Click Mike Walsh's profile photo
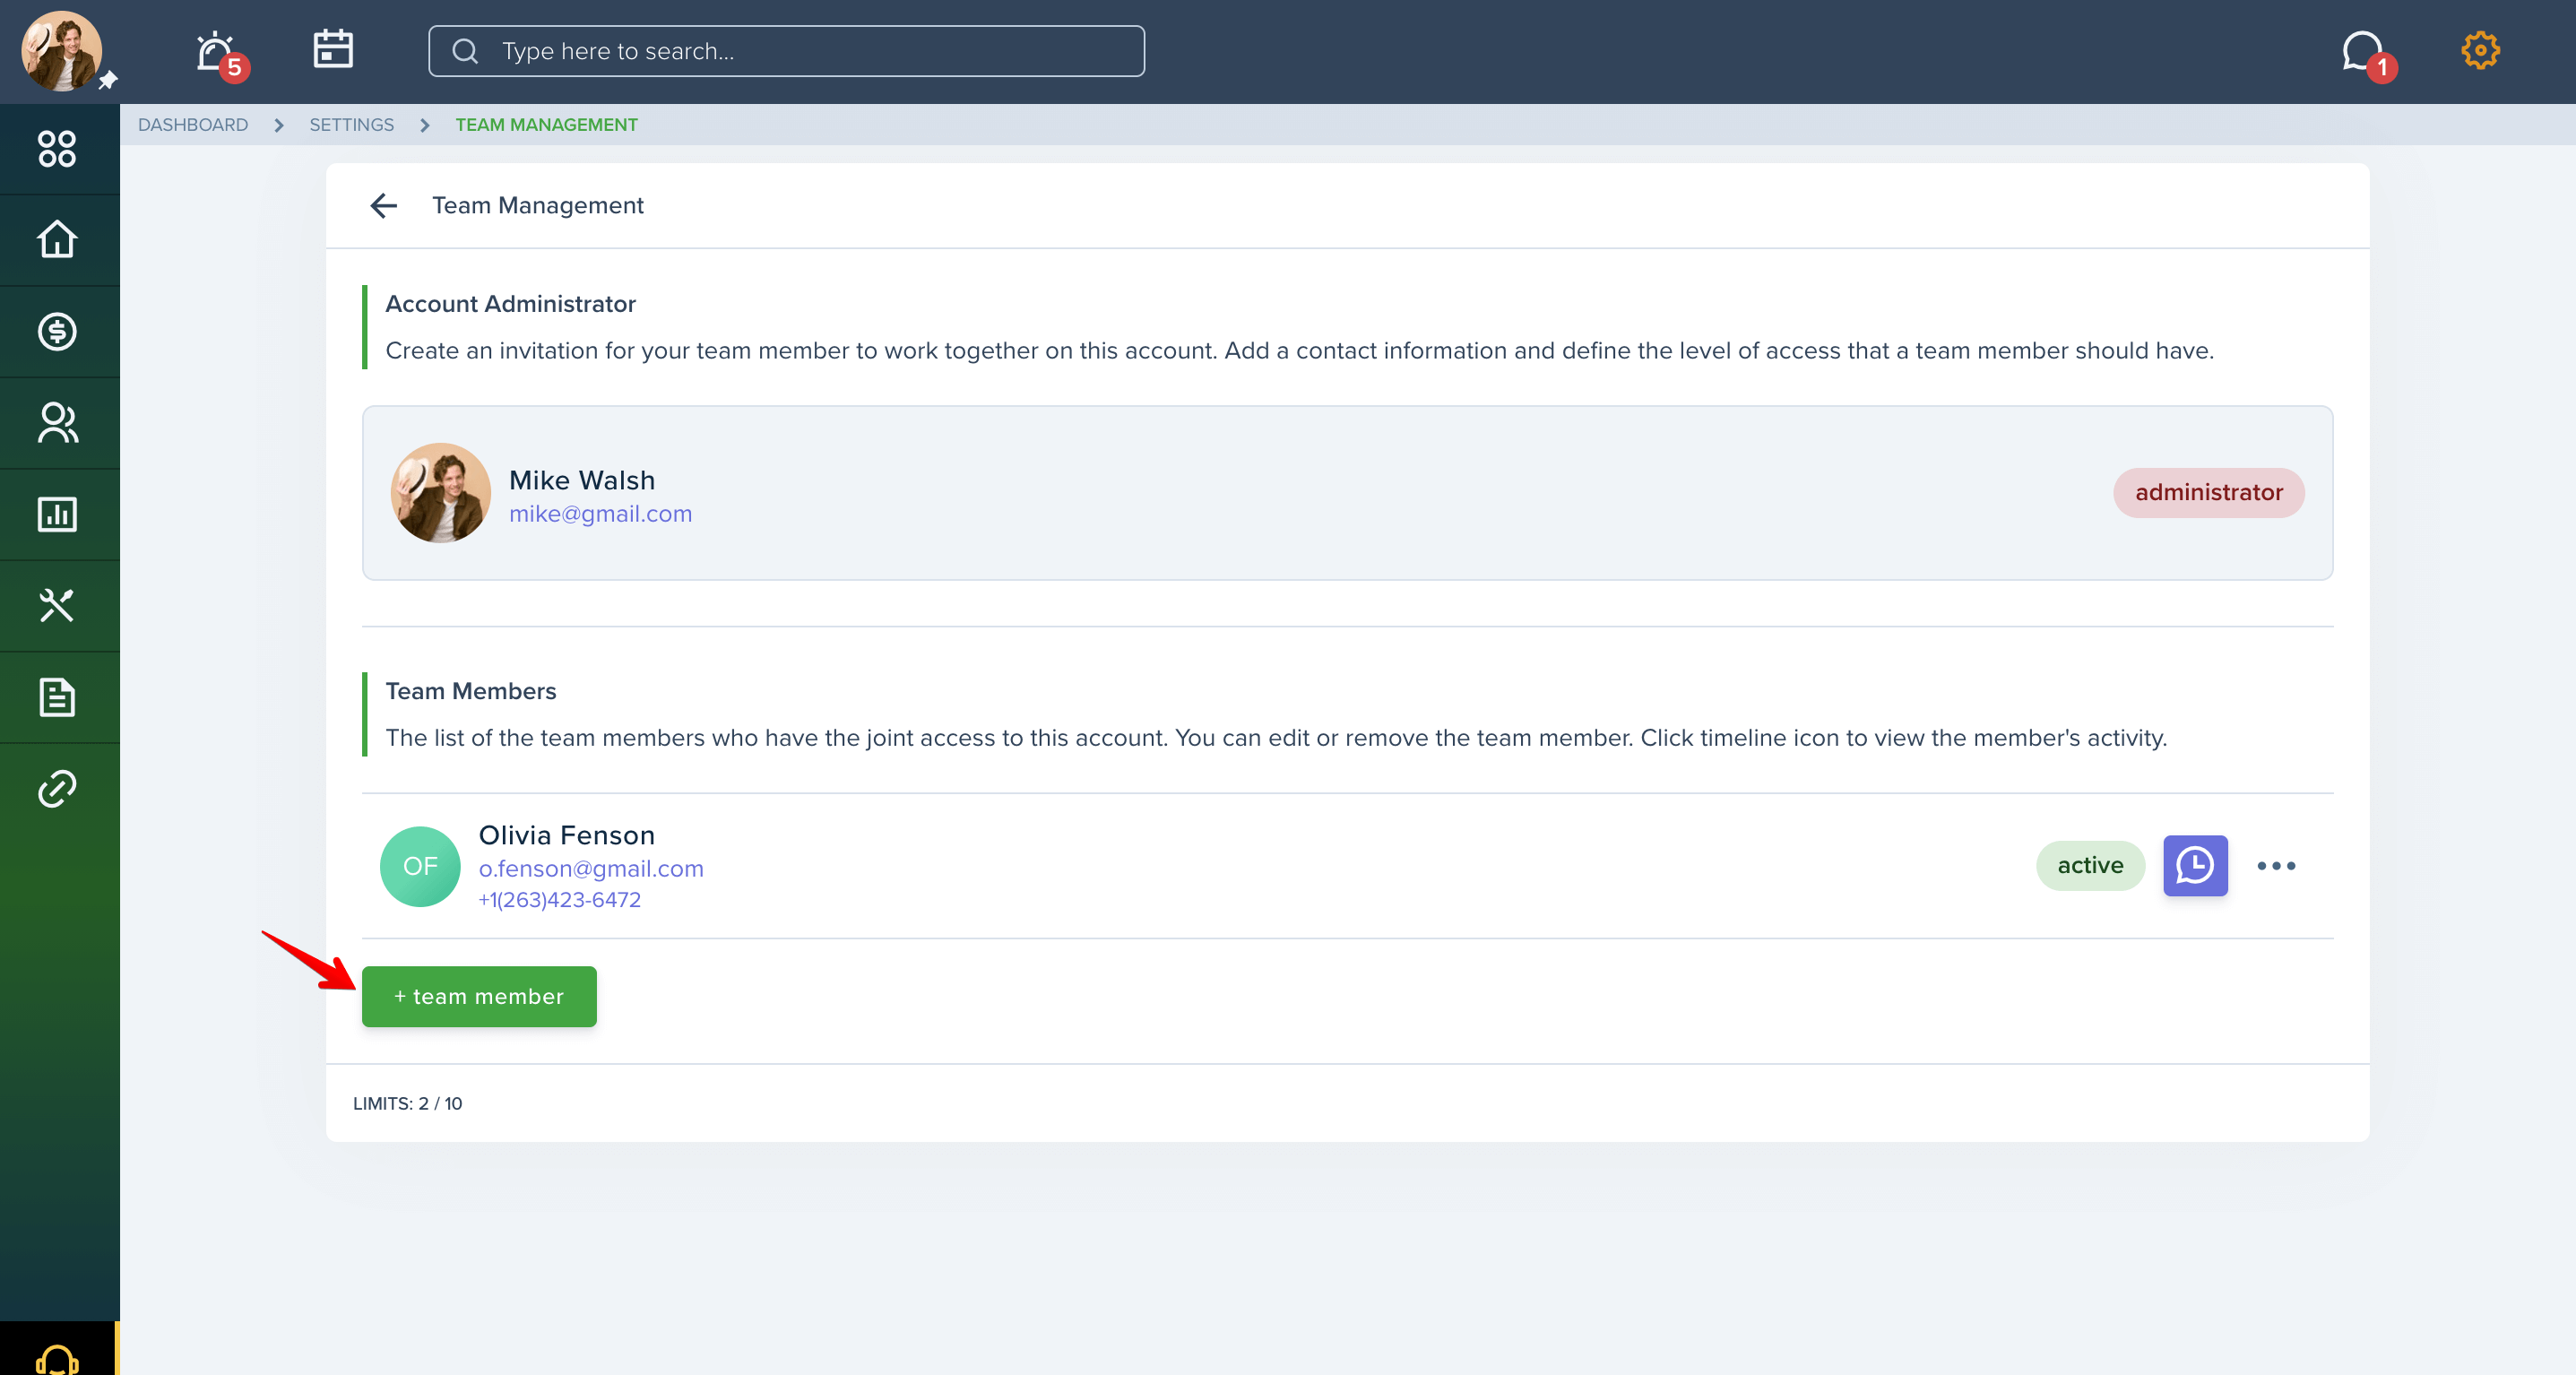The image size is (2576, 1375). pos(440,493)
